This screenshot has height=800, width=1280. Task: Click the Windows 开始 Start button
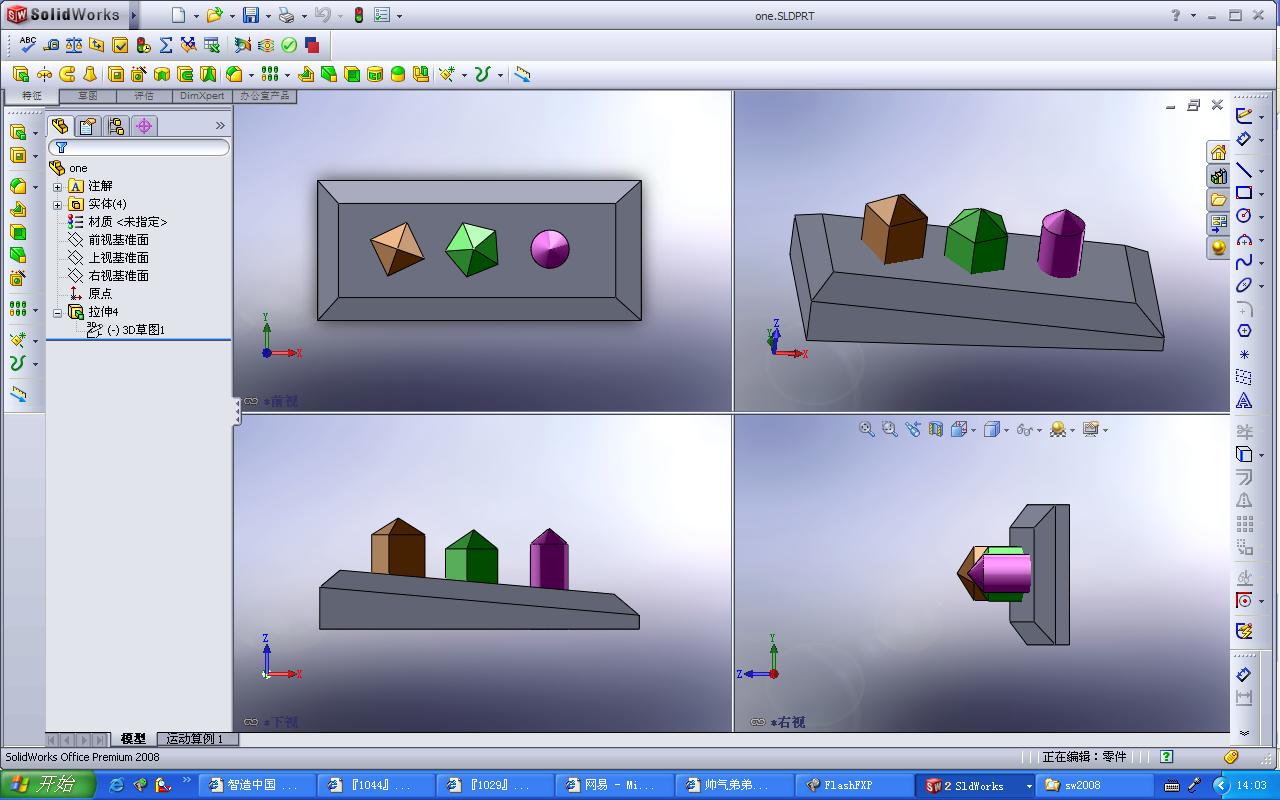[x=47, y=785]
